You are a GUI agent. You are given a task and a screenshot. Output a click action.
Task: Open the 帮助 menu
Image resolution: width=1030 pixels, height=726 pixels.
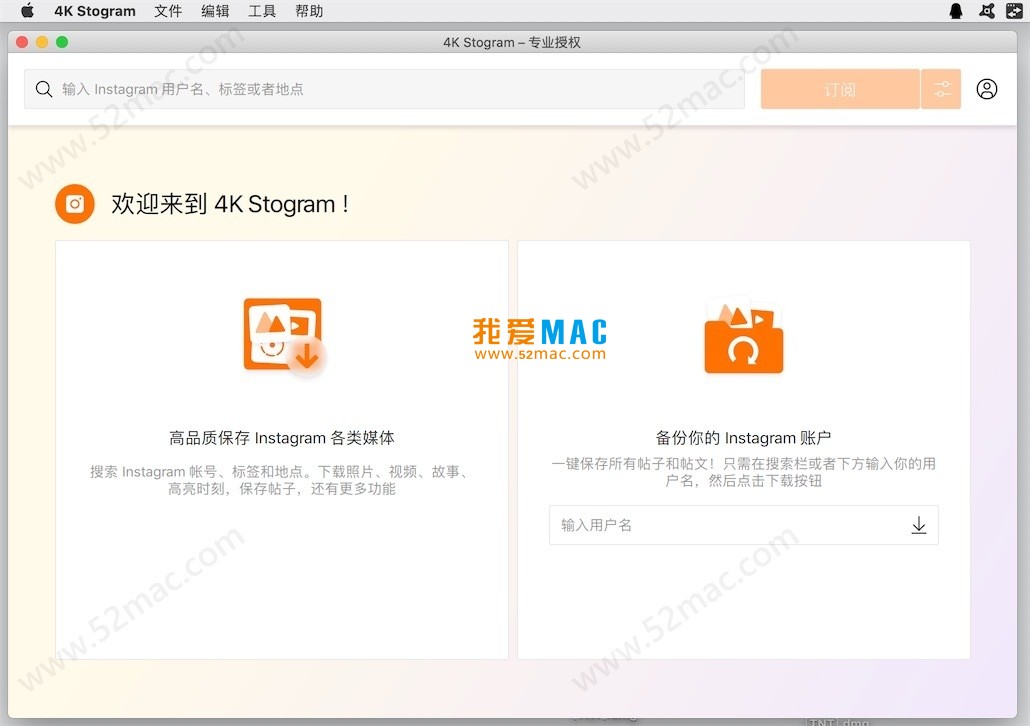309,11
